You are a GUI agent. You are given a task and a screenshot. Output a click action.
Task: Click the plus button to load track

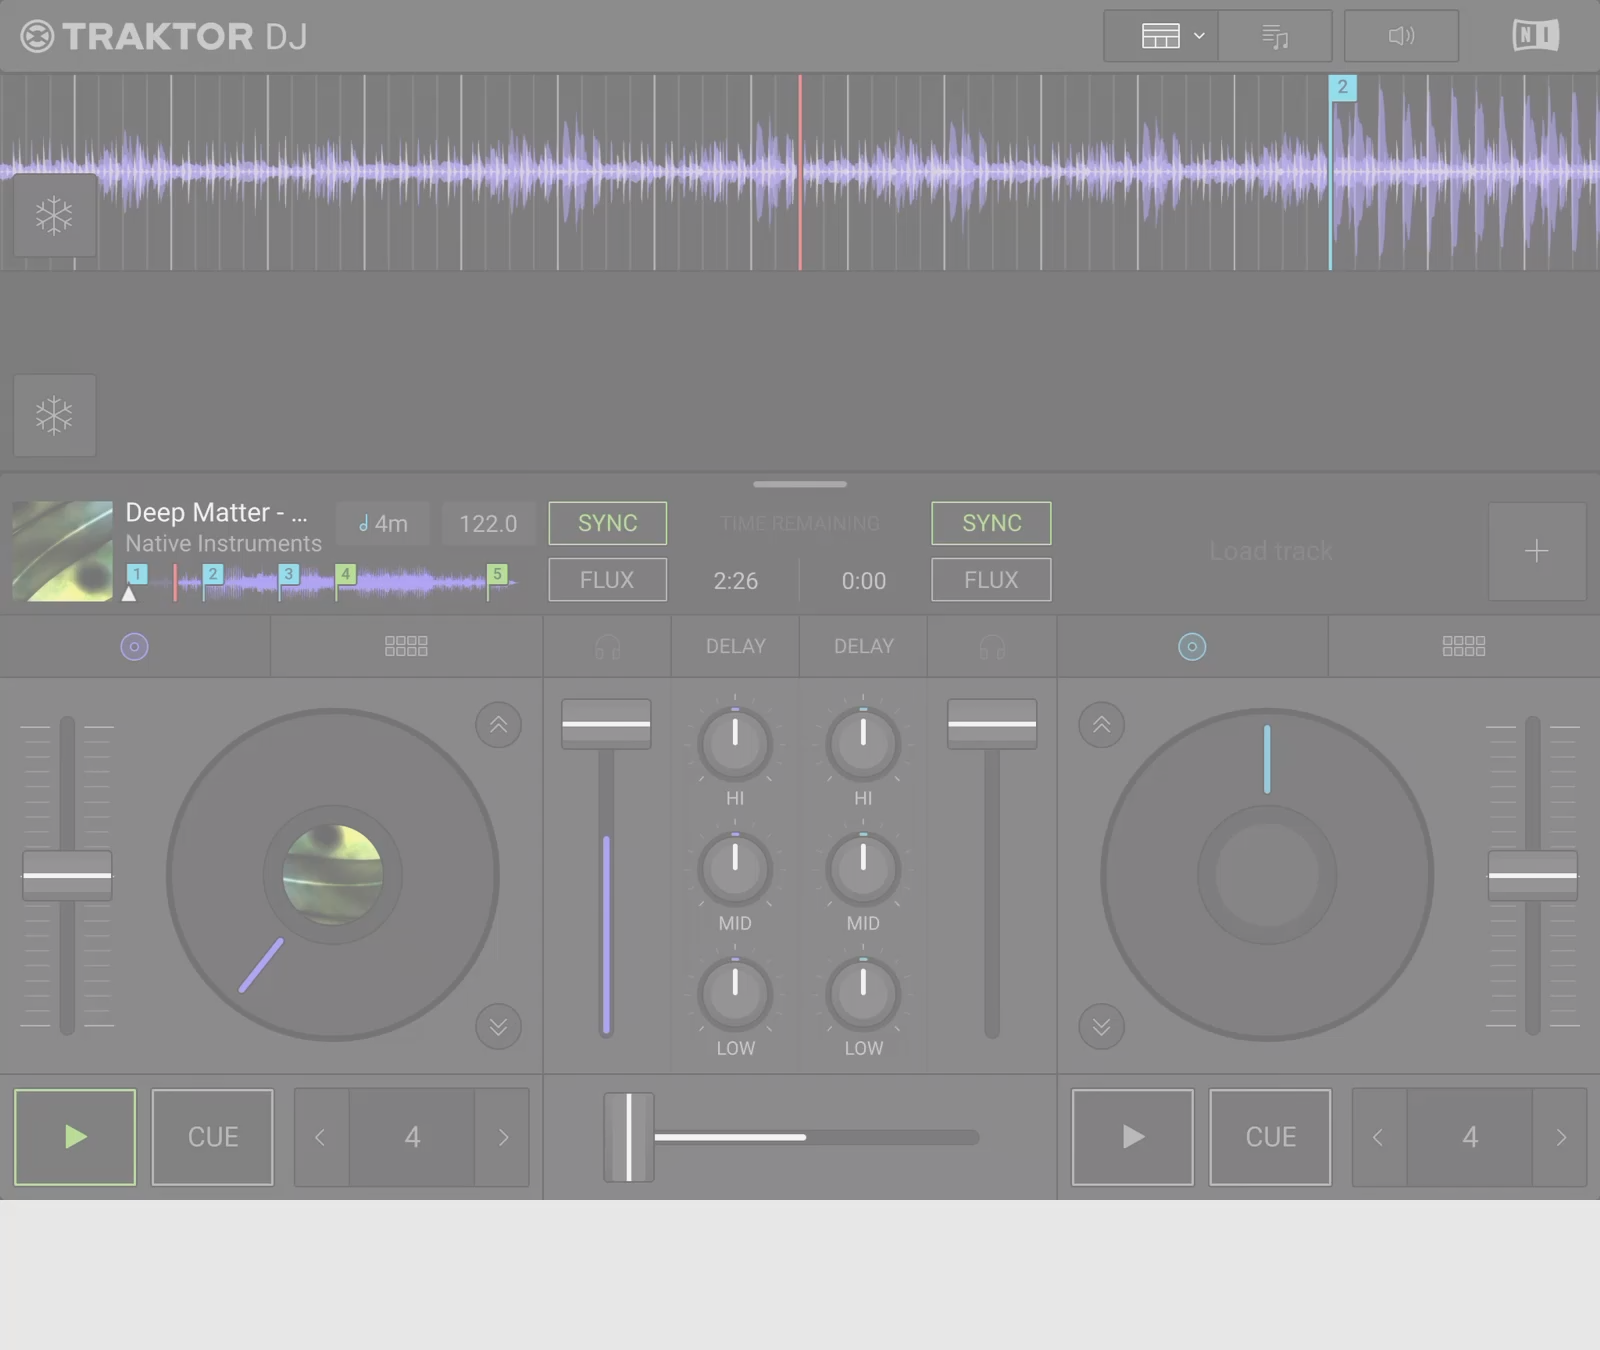(x=1537, y=551)
